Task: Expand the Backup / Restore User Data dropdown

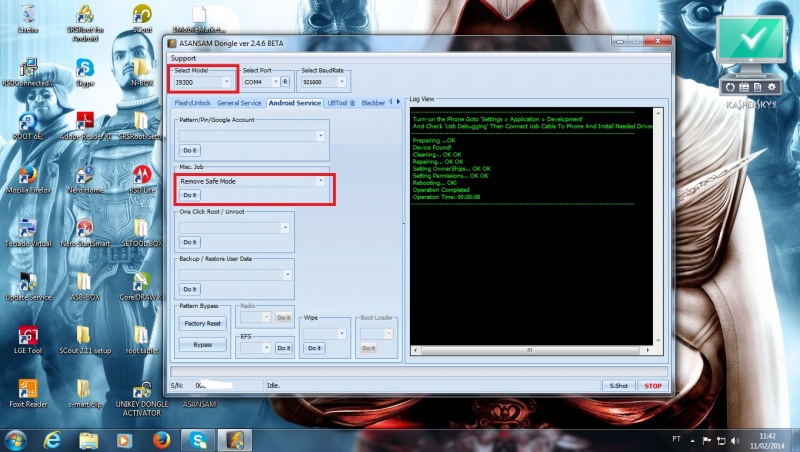Action: tap(287, 275)
